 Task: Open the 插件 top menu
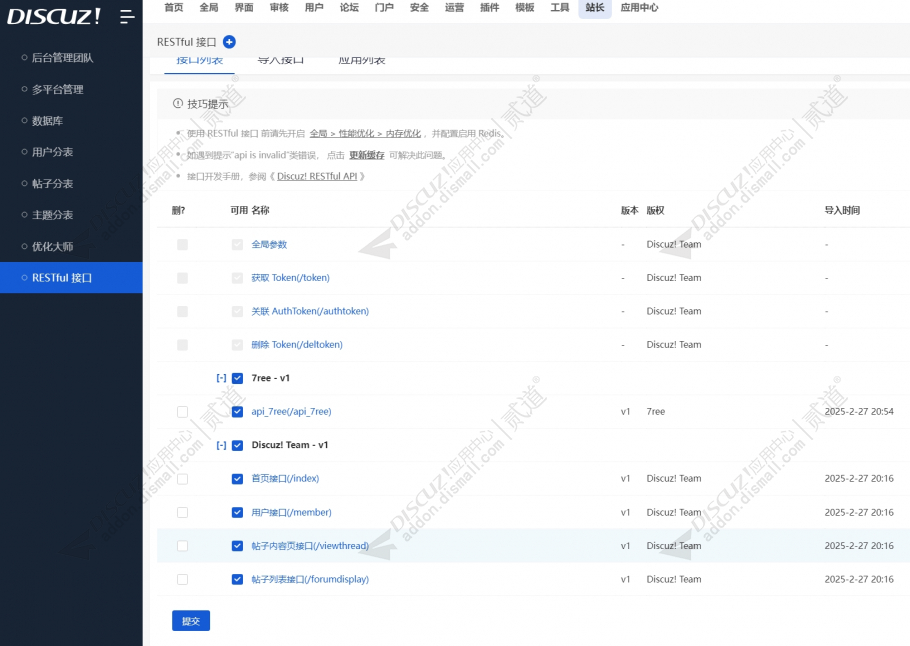489,8
